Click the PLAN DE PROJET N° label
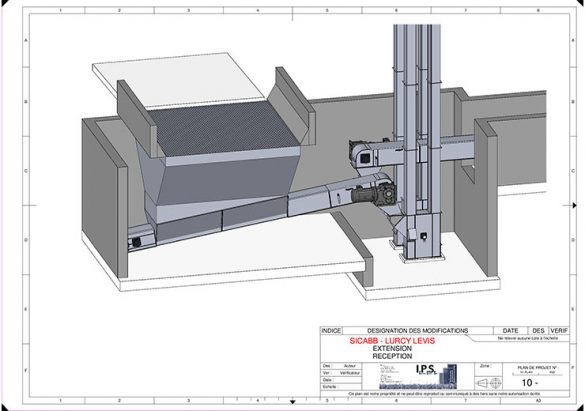585x411 pixels. click(538, 367)
